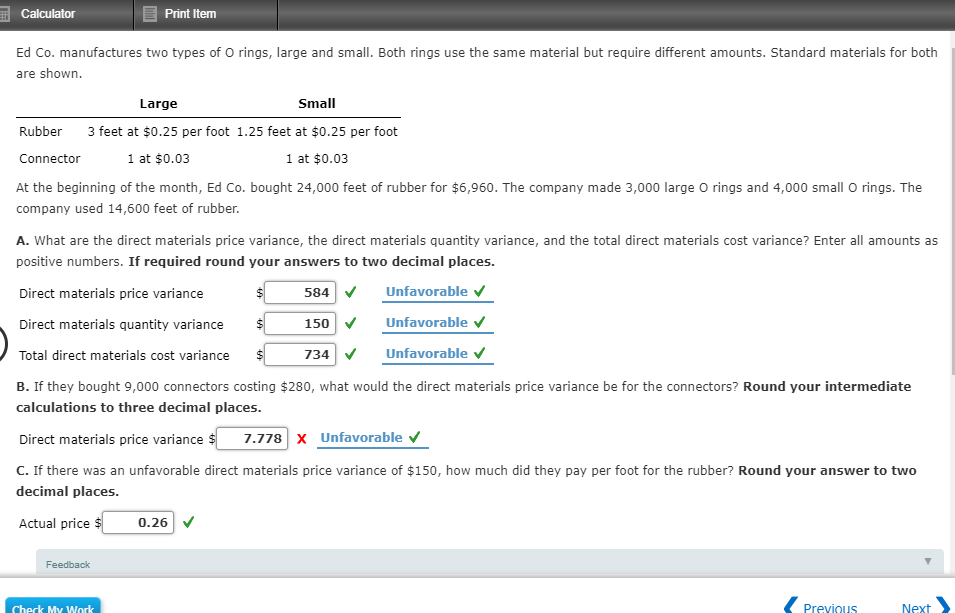The image size is (955, 613).
Task: Select the connector variance field showing 7.778
Action: 252,438
